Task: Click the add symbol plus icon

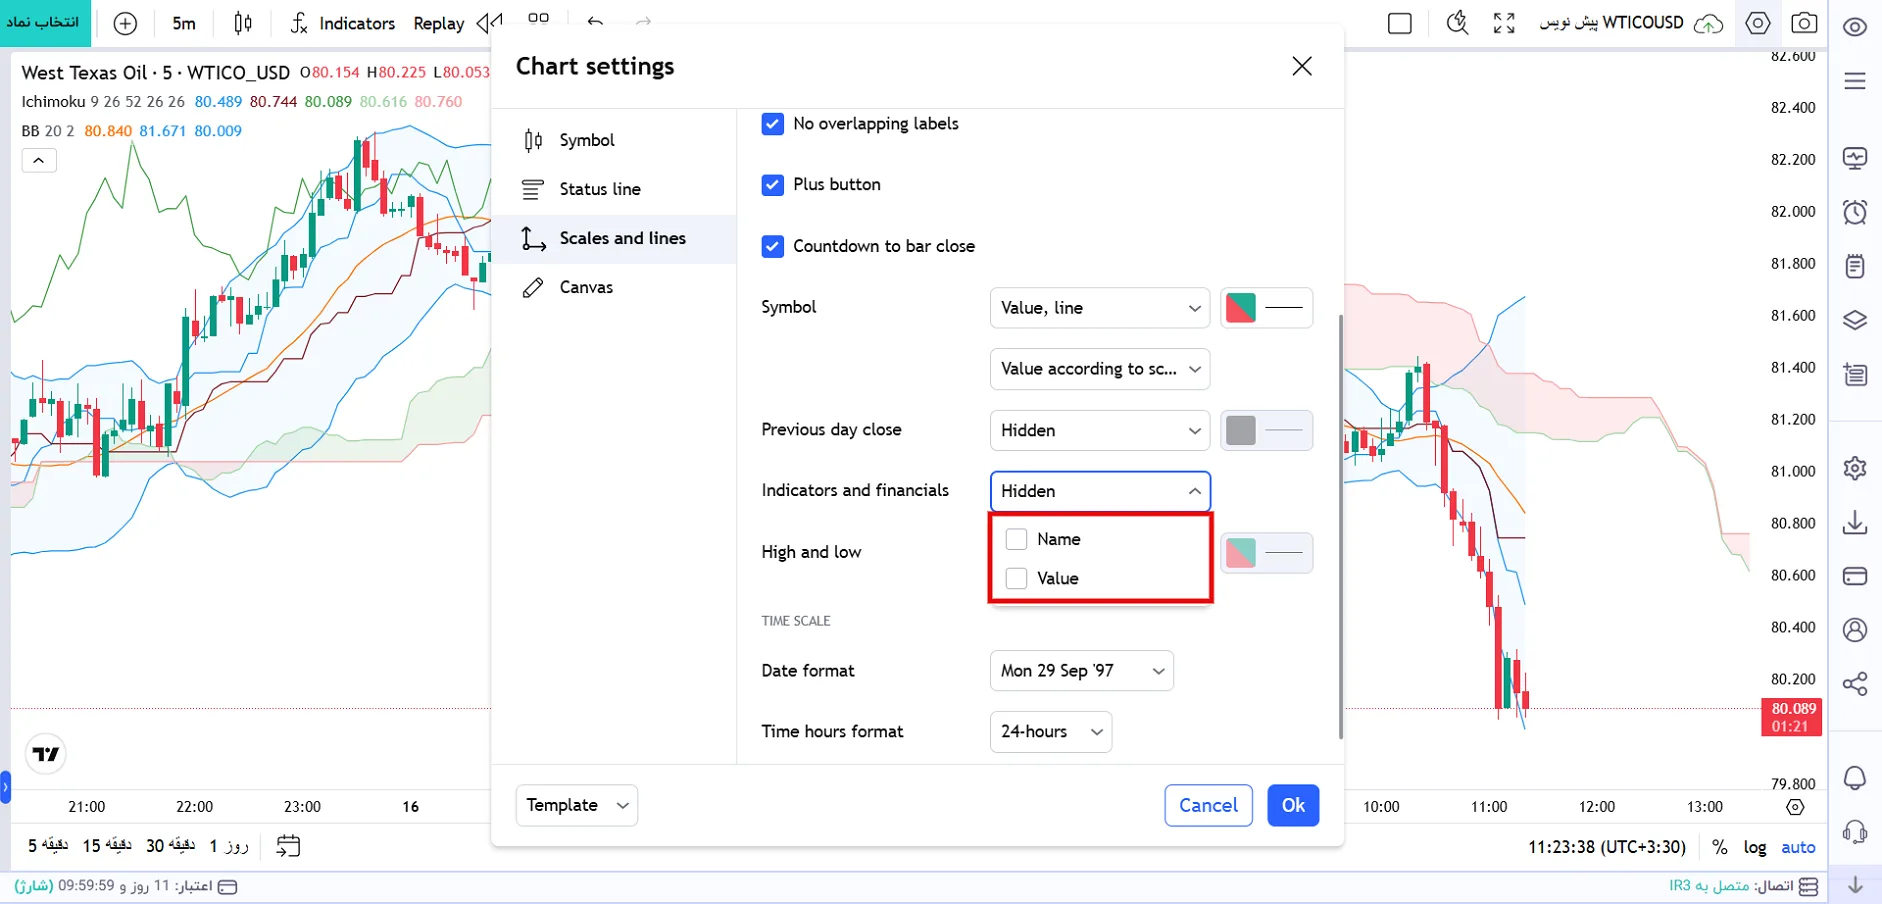Action: [125, 23]
